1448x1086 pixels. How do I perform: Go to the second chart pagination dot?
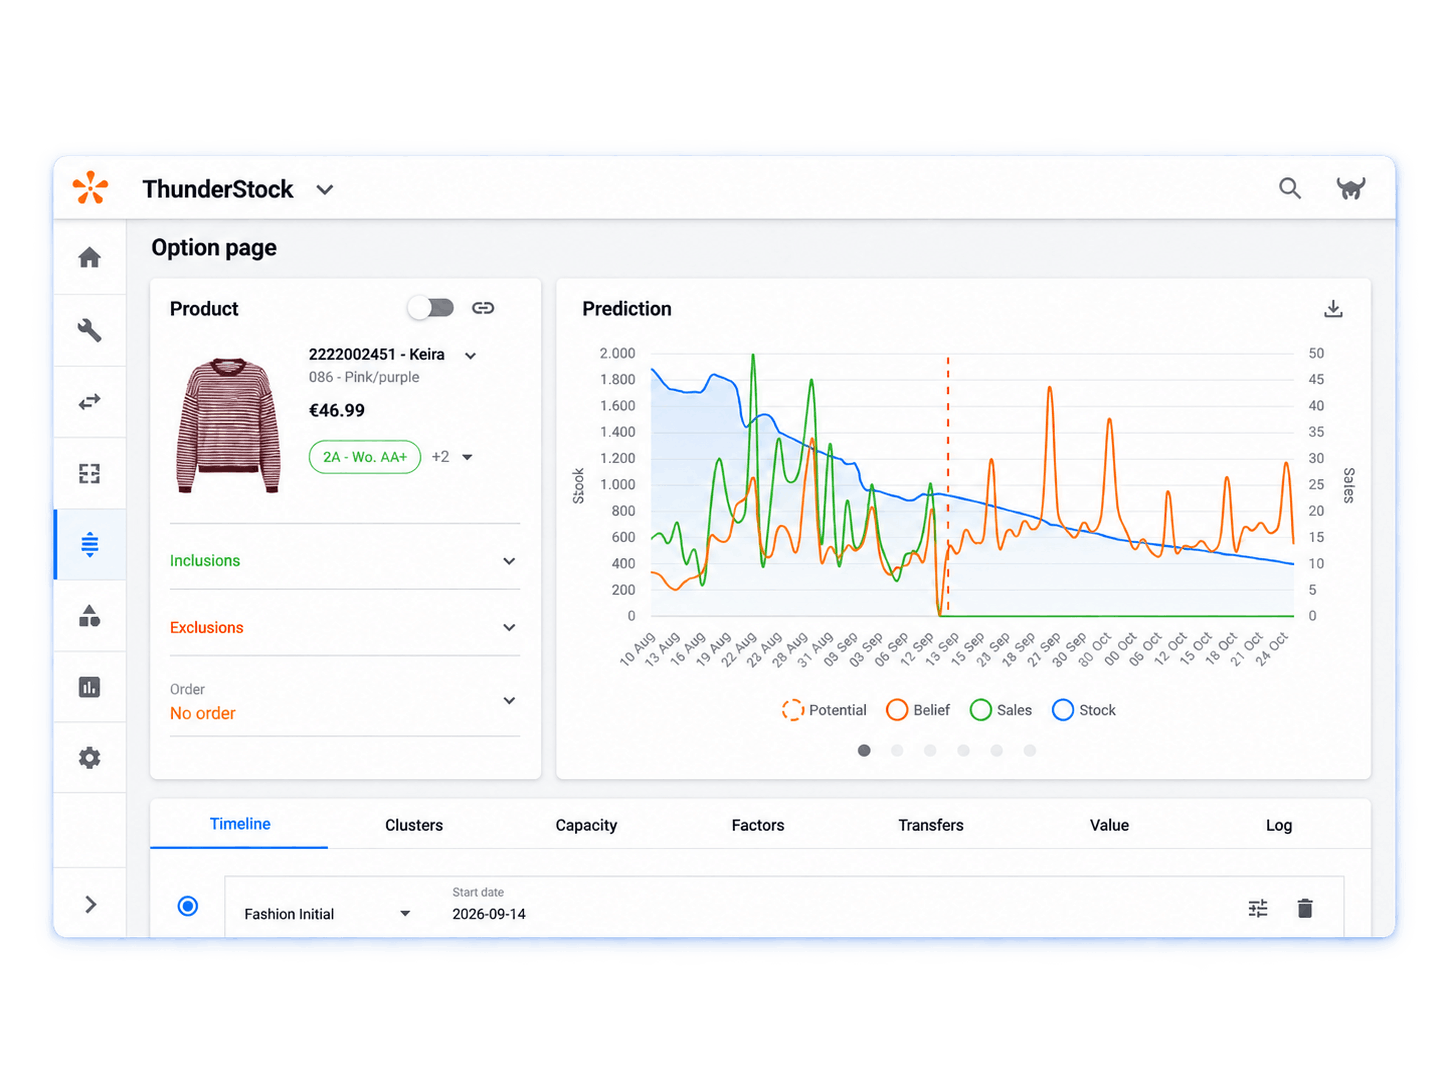[x=897, y=750]
